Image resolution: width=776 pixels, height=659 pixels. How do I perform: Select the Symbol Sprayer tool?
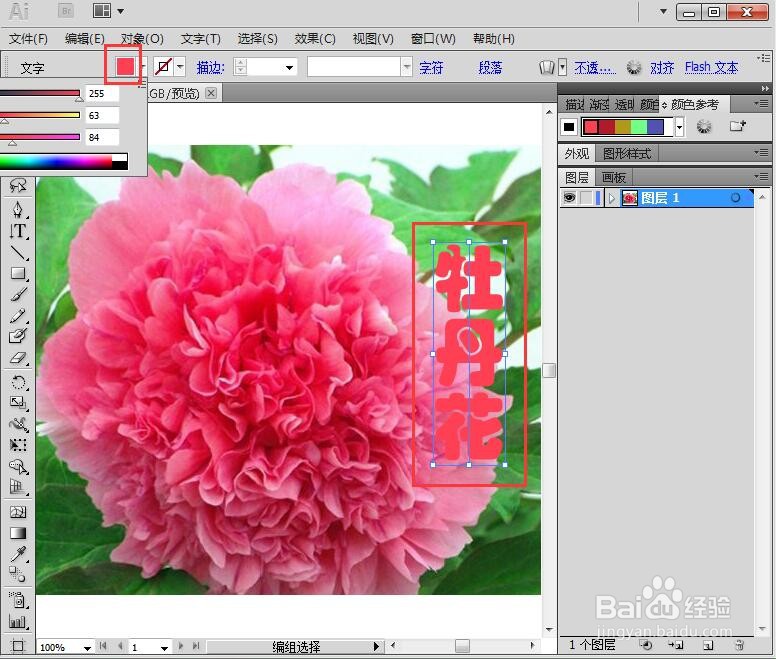click(18, 600)
